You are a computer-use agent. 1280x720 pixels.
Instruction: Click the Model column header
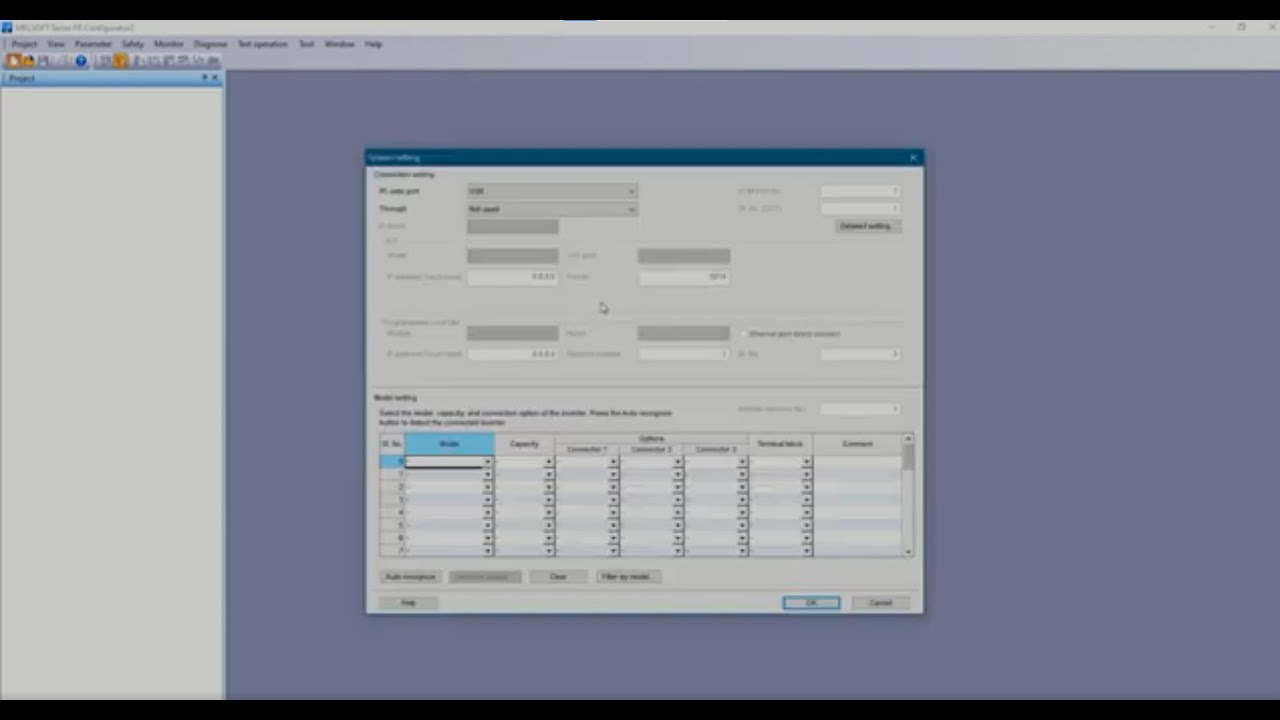click(x=449, y=444)
